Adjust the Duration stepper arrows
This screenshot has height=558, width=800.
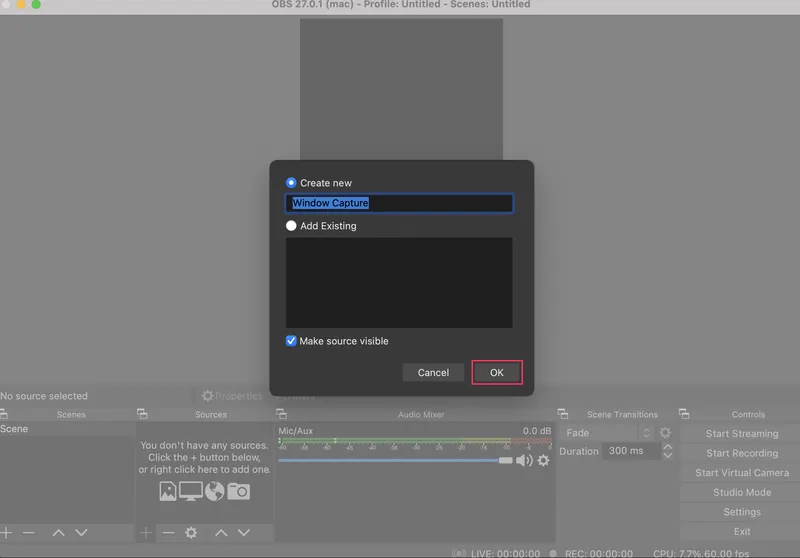click(x=666, y=452)
